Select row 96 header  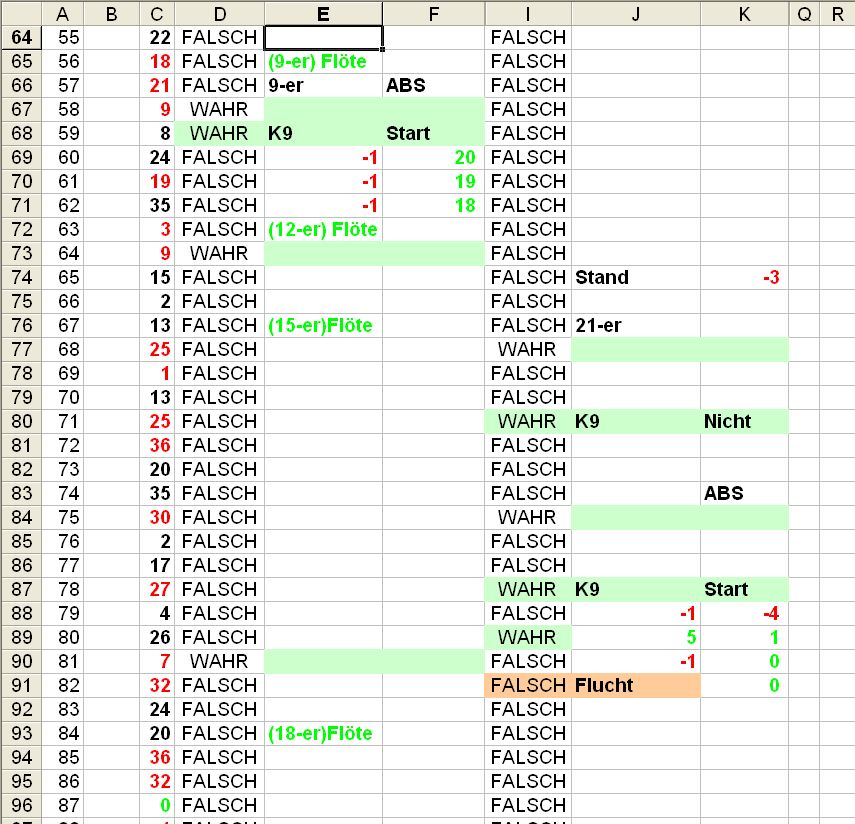point(21,805)
